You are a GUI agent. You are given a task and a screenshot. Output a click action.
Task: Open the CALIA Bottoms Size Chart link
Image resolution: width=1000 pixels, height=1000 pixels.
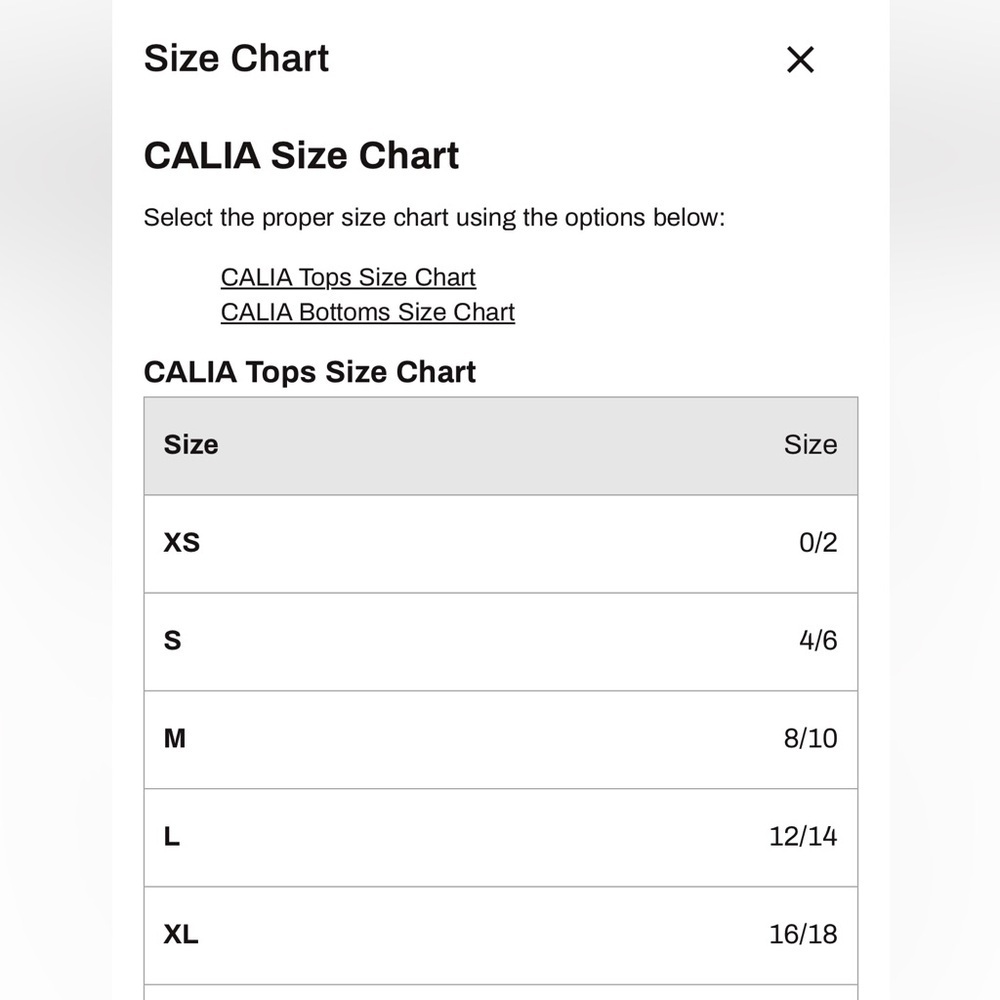[x=367, y=312]
